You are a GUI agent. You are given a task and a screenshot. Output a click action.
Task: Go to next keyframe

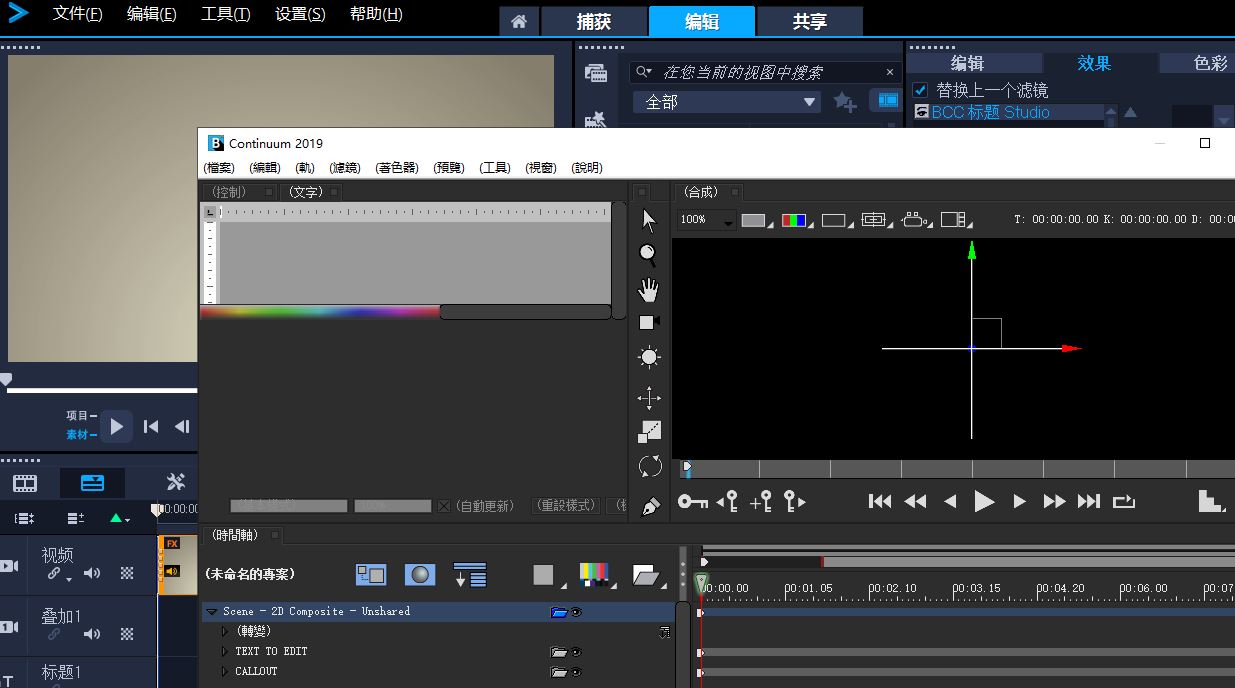click(795, 501)
